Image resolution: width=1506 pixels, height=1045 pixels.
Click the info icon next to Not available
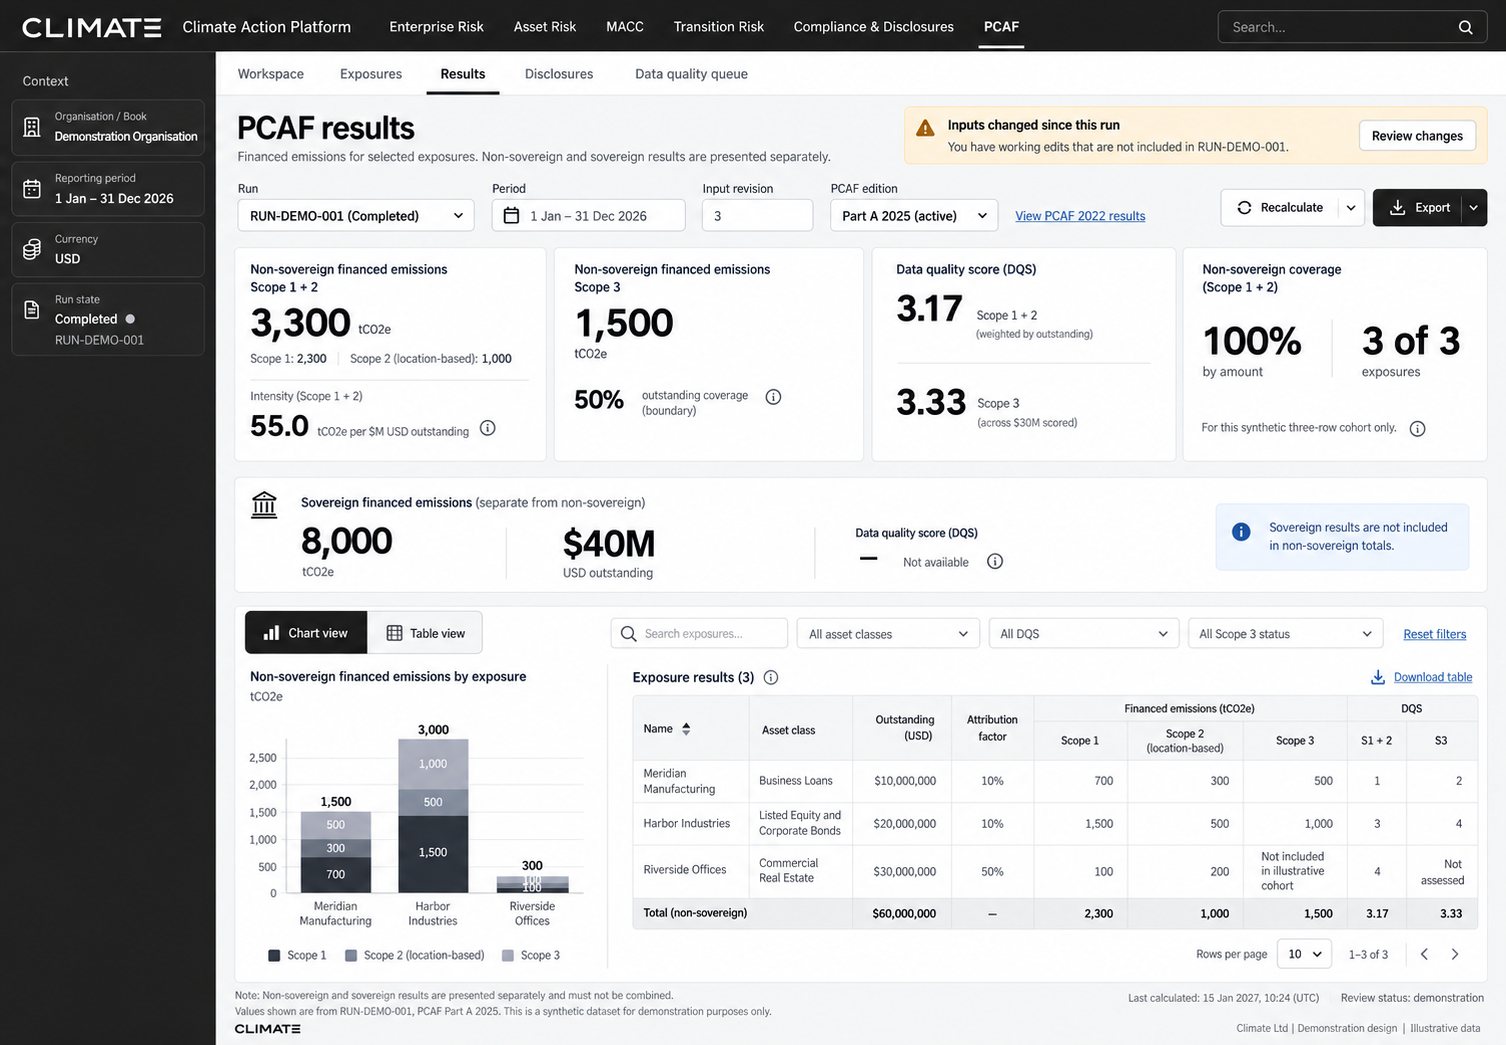click(x=995, y=561)
